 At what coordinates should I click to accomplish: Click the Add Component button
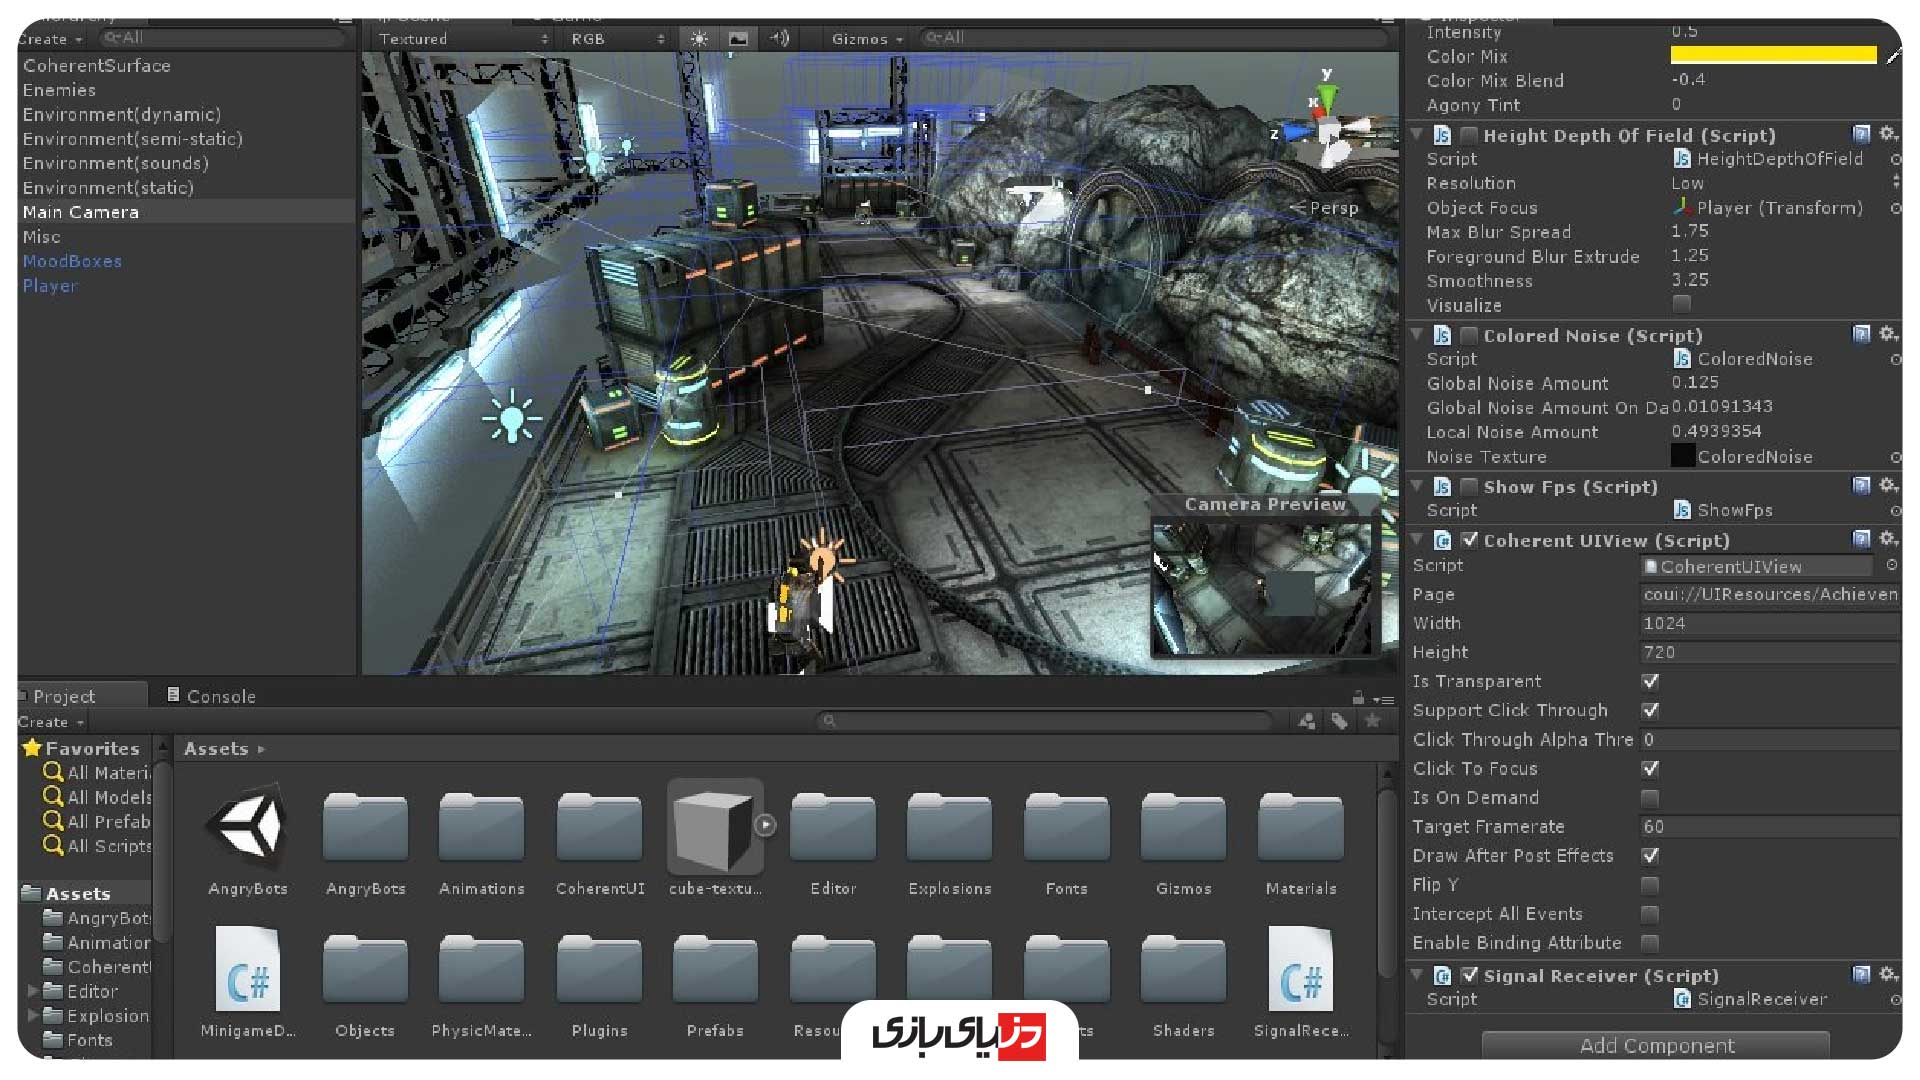click(x=1656, y=1045)
